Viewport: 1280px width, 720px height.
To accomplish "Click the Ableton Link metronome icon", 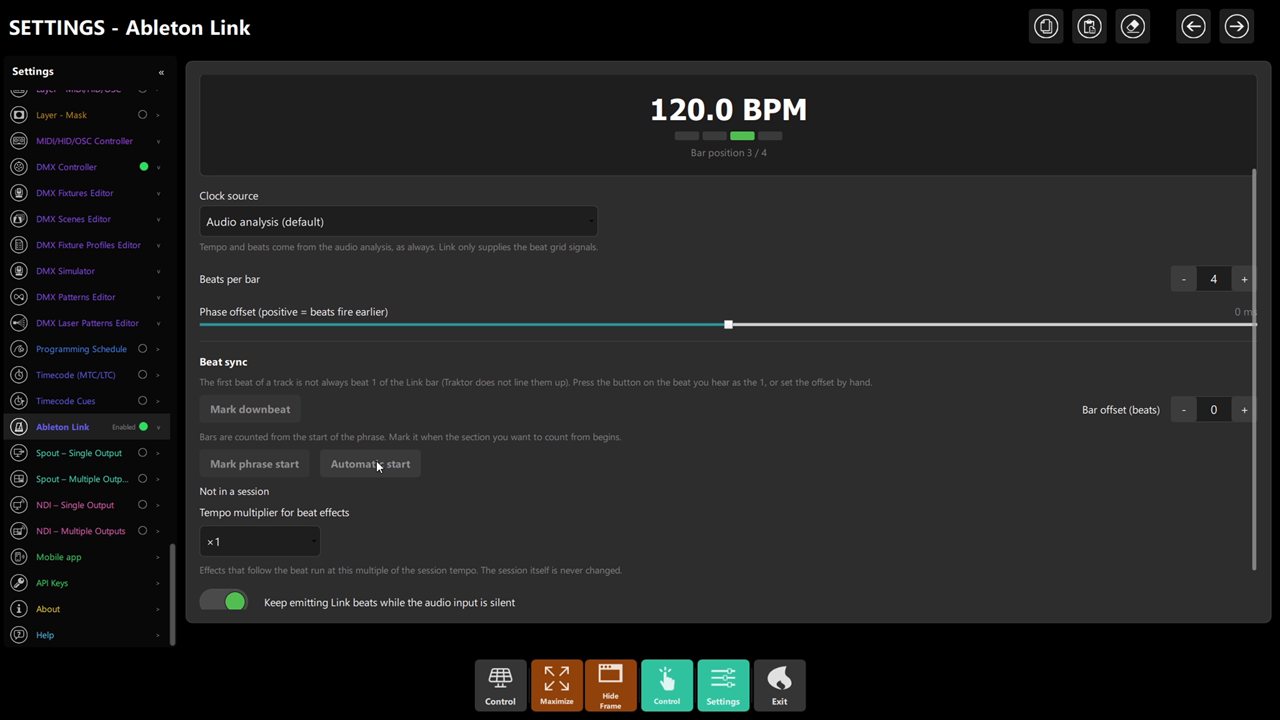I will click(18, 427).
